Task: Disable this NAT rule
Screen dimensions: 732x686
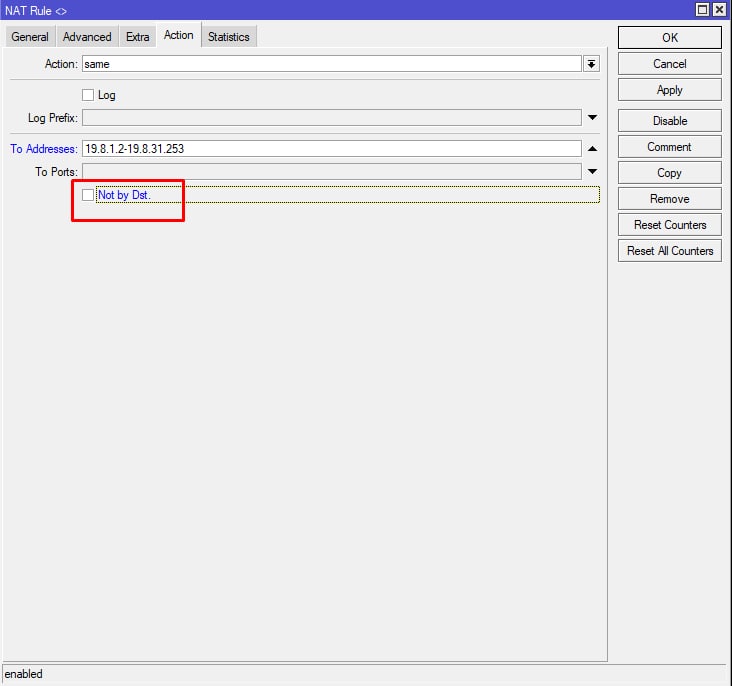Action: (670, 121)
